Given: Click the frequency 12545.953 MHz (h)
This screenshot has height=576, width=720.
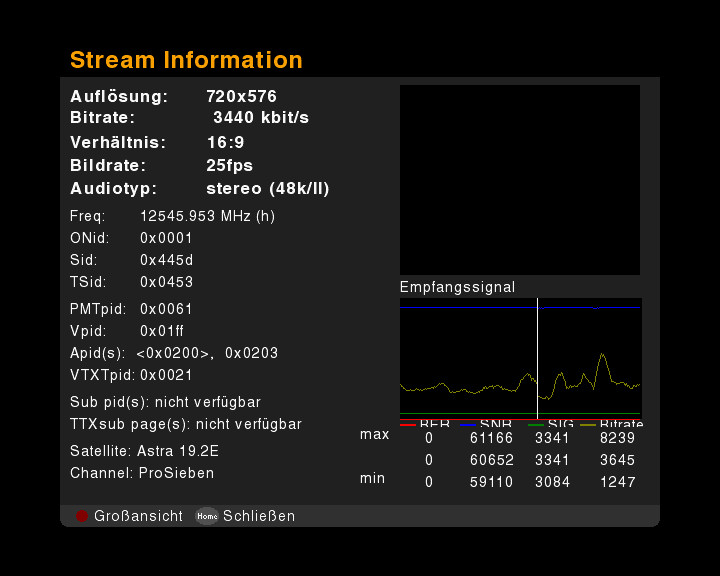Looking at the screenshot, I should [208, 216].
